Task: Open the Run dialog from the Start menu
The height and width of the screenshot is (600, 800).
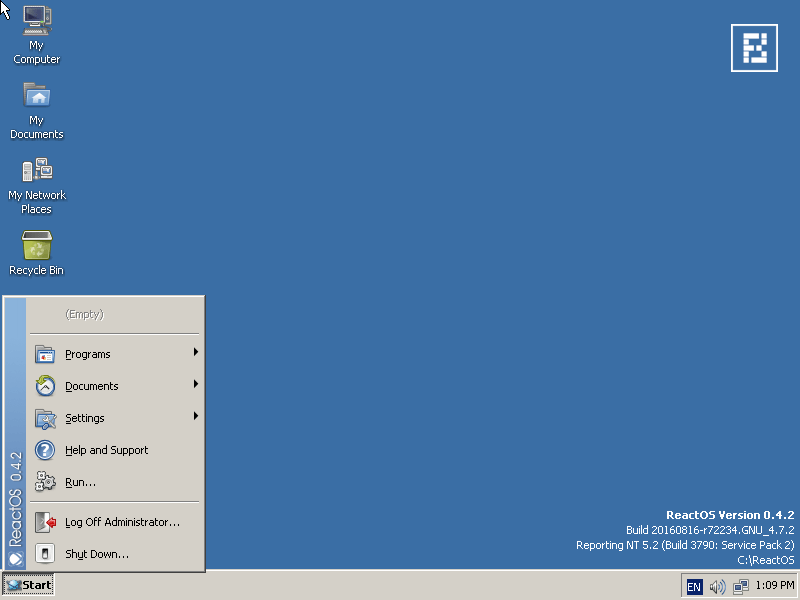Action: coord(80,482)
